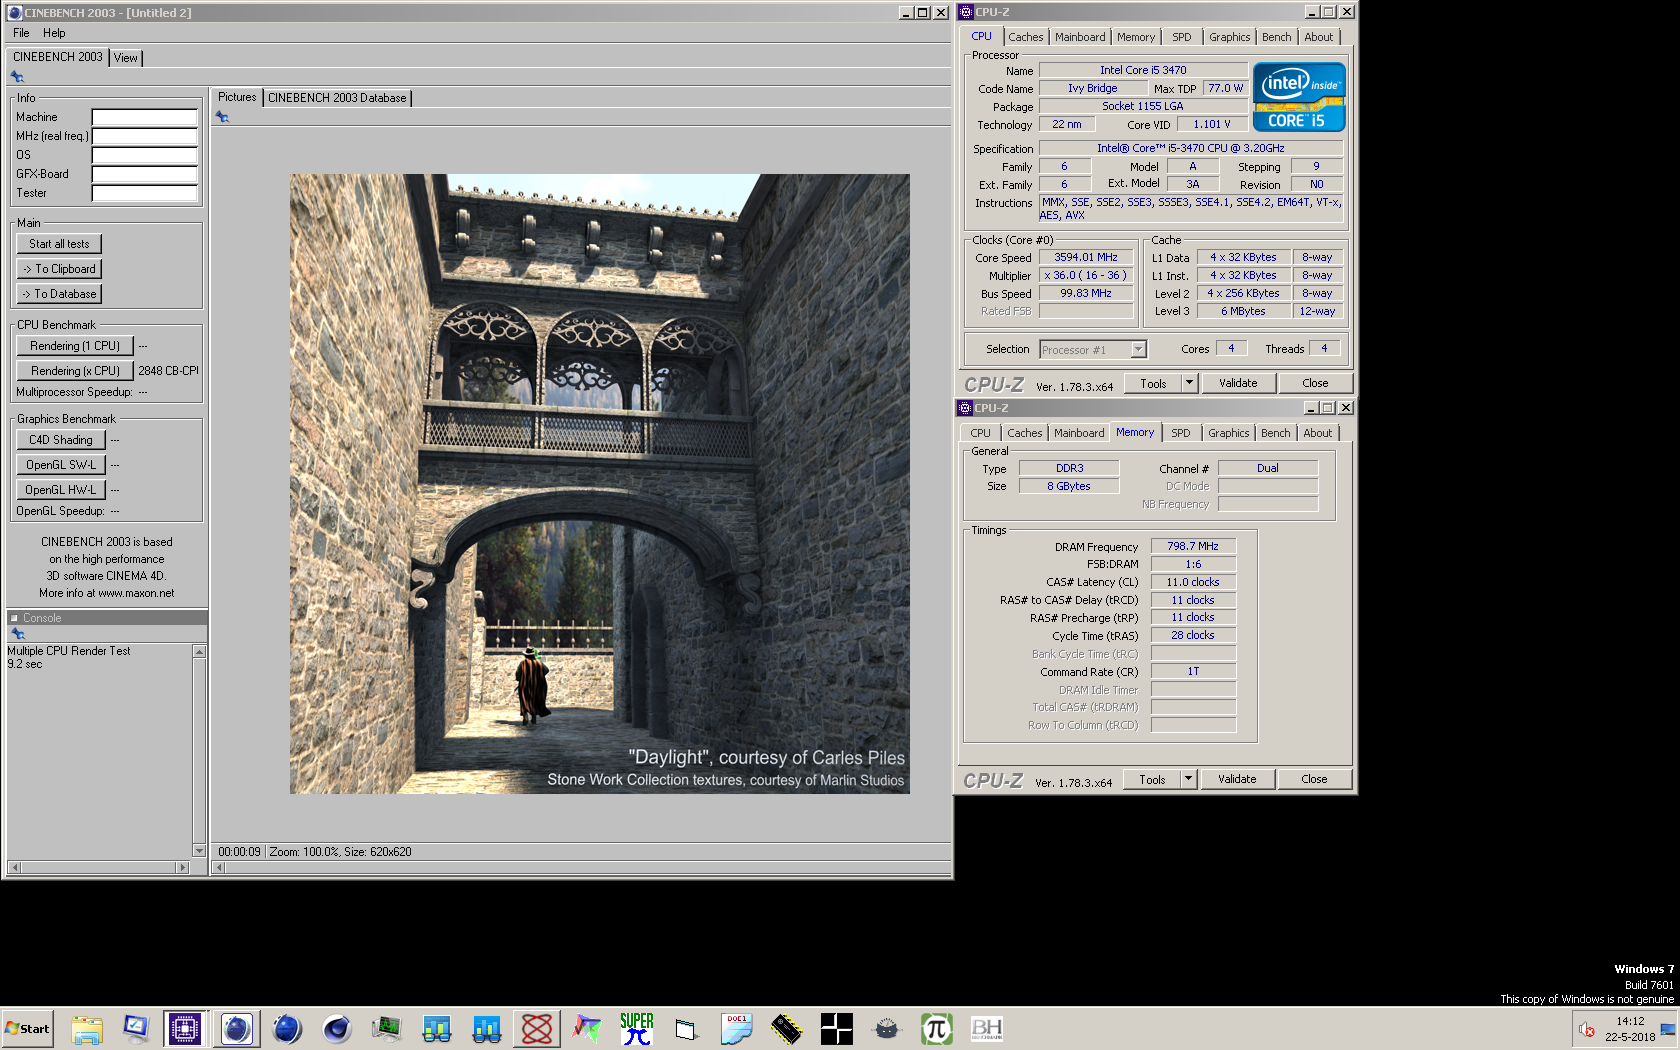This screenshot has height=1050, width=1680.
Task: Open the DOC1 notepad taskbar icon
Action: coord(737,1028)
